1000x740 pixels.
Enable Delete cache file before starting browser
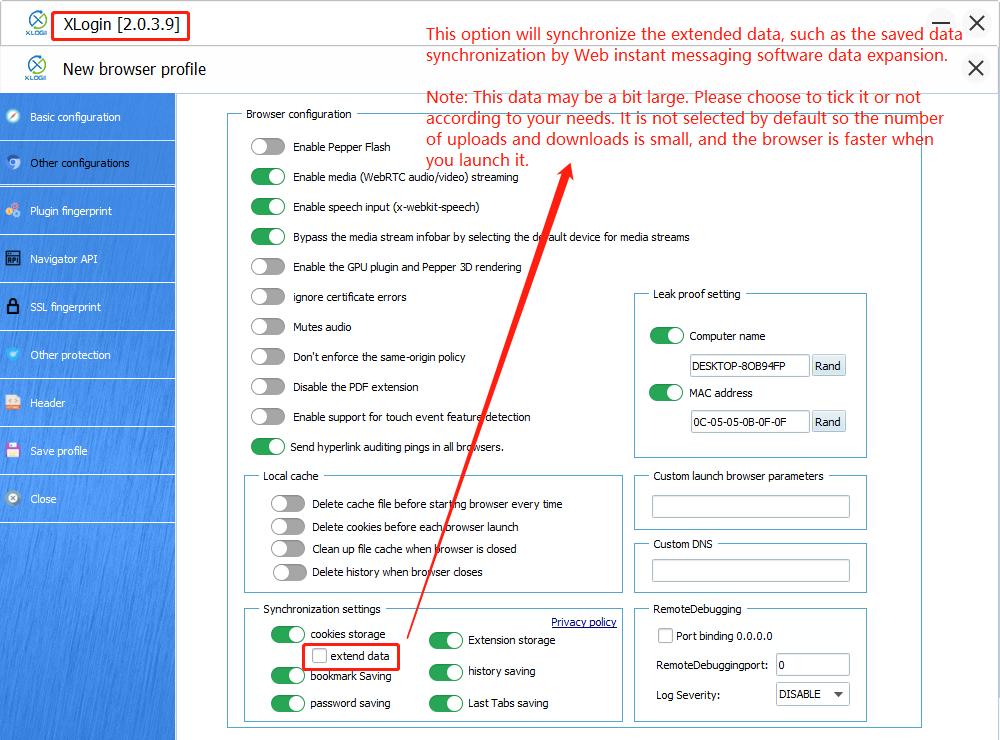pos(288,504)
